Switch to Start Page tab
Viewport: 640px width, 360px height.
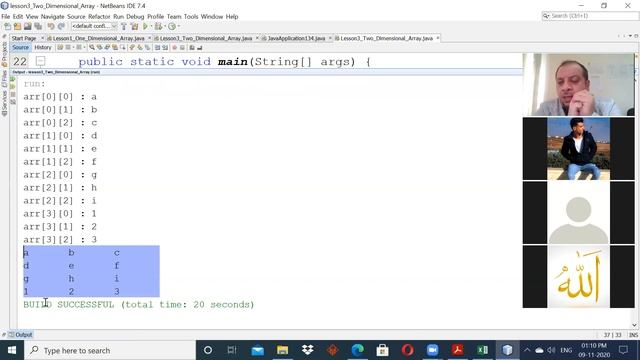click(x=24, y=38)
